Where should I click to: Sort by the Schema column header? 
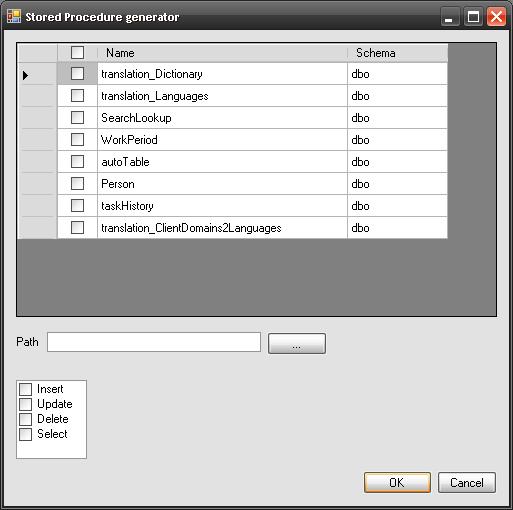pos(397,53)
